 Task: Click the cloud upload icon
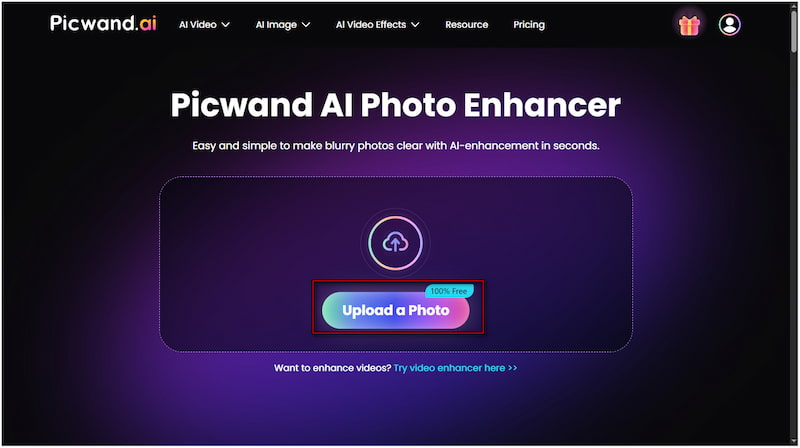395,243
